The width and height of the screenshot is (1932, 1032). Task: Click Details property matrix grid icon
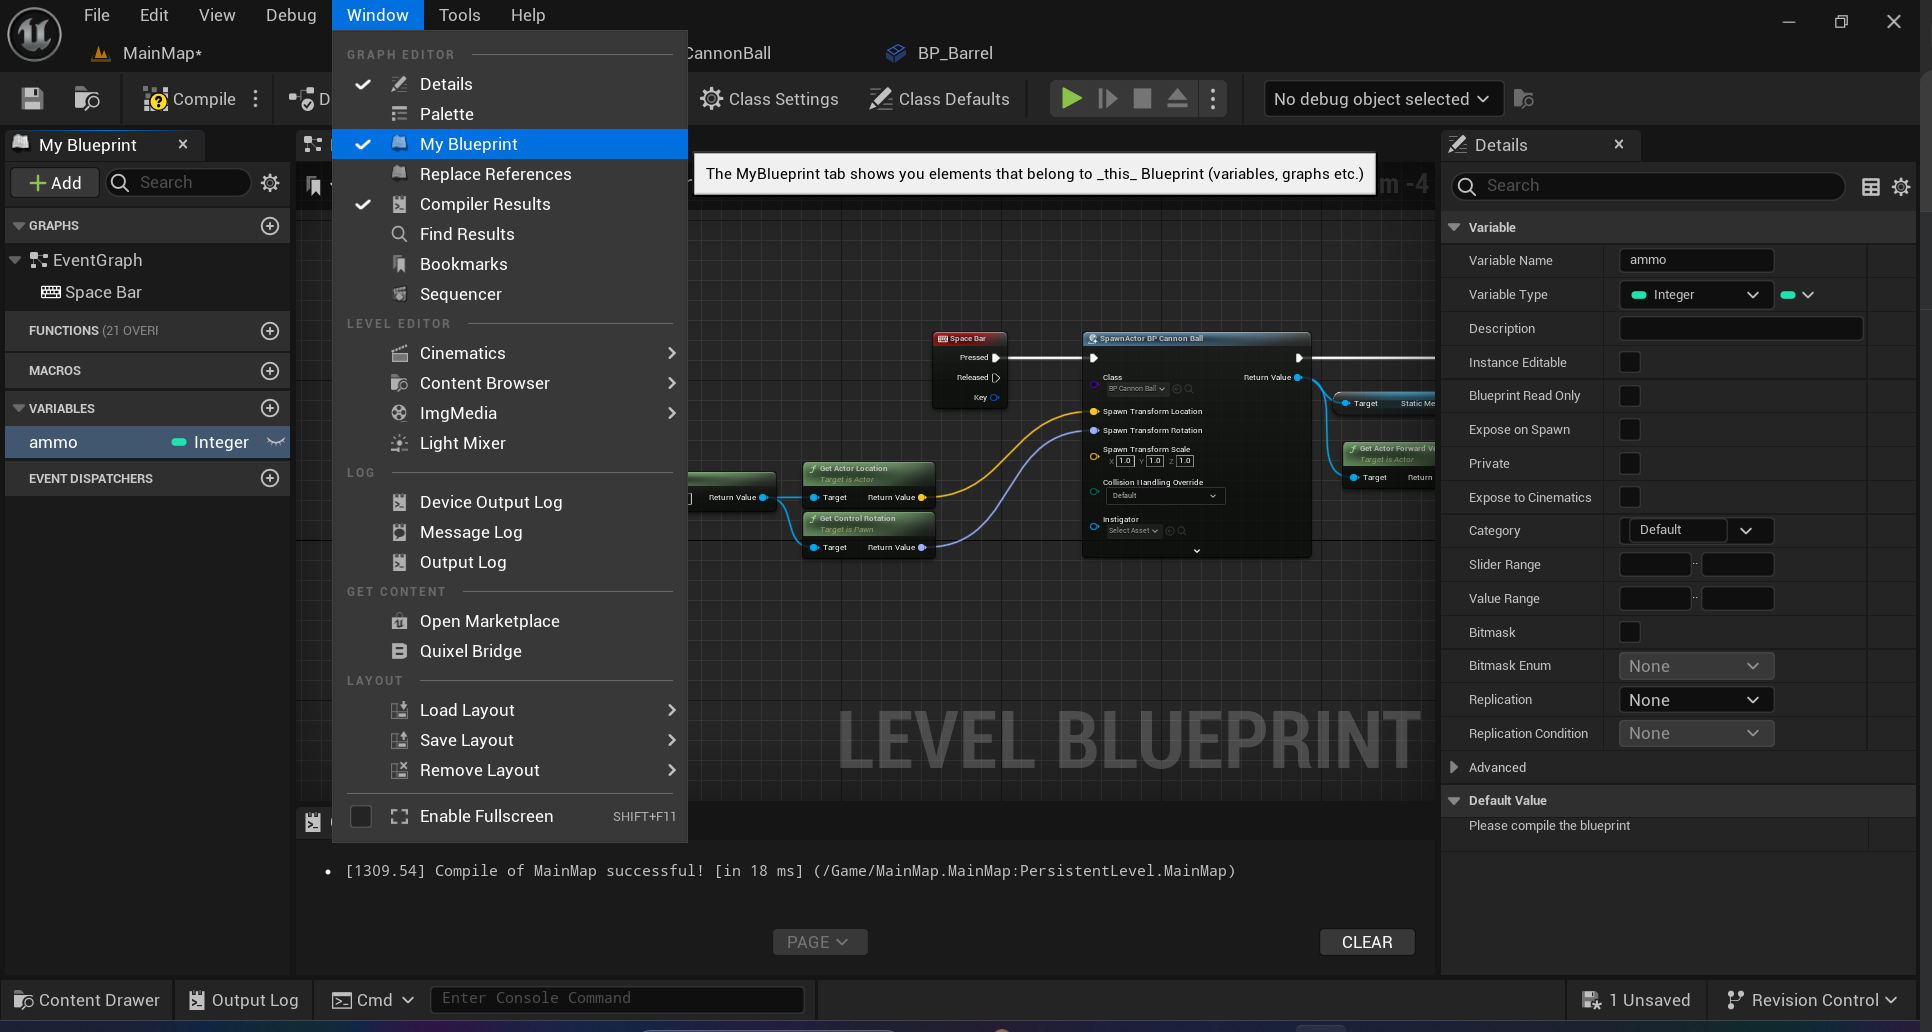(1871, 186)
